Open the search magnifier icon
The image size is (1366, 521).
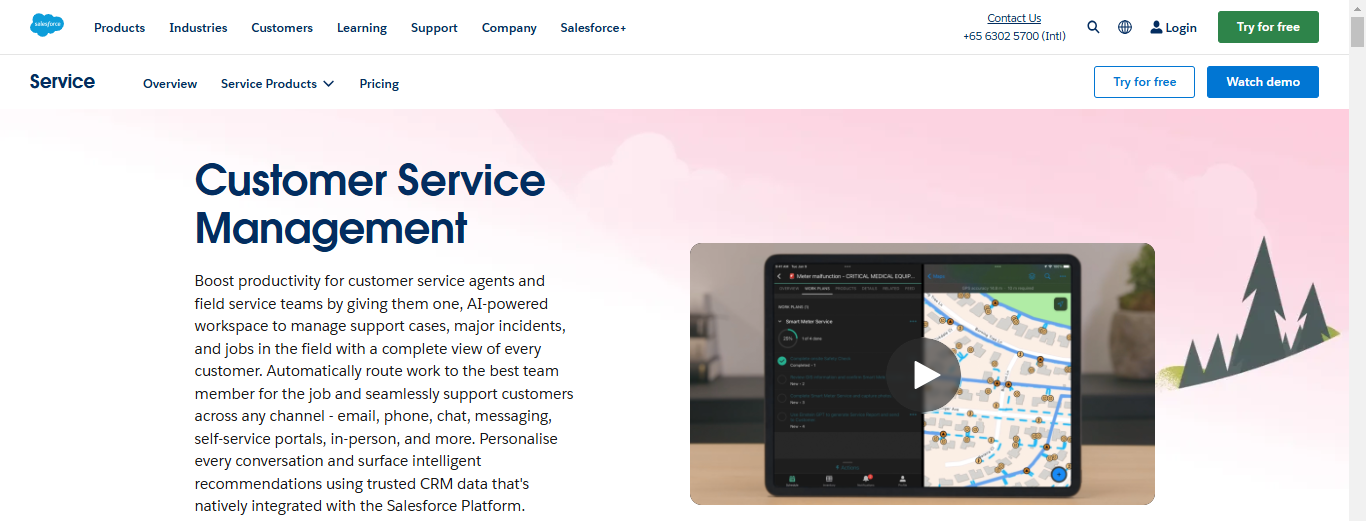point(1093,27)
